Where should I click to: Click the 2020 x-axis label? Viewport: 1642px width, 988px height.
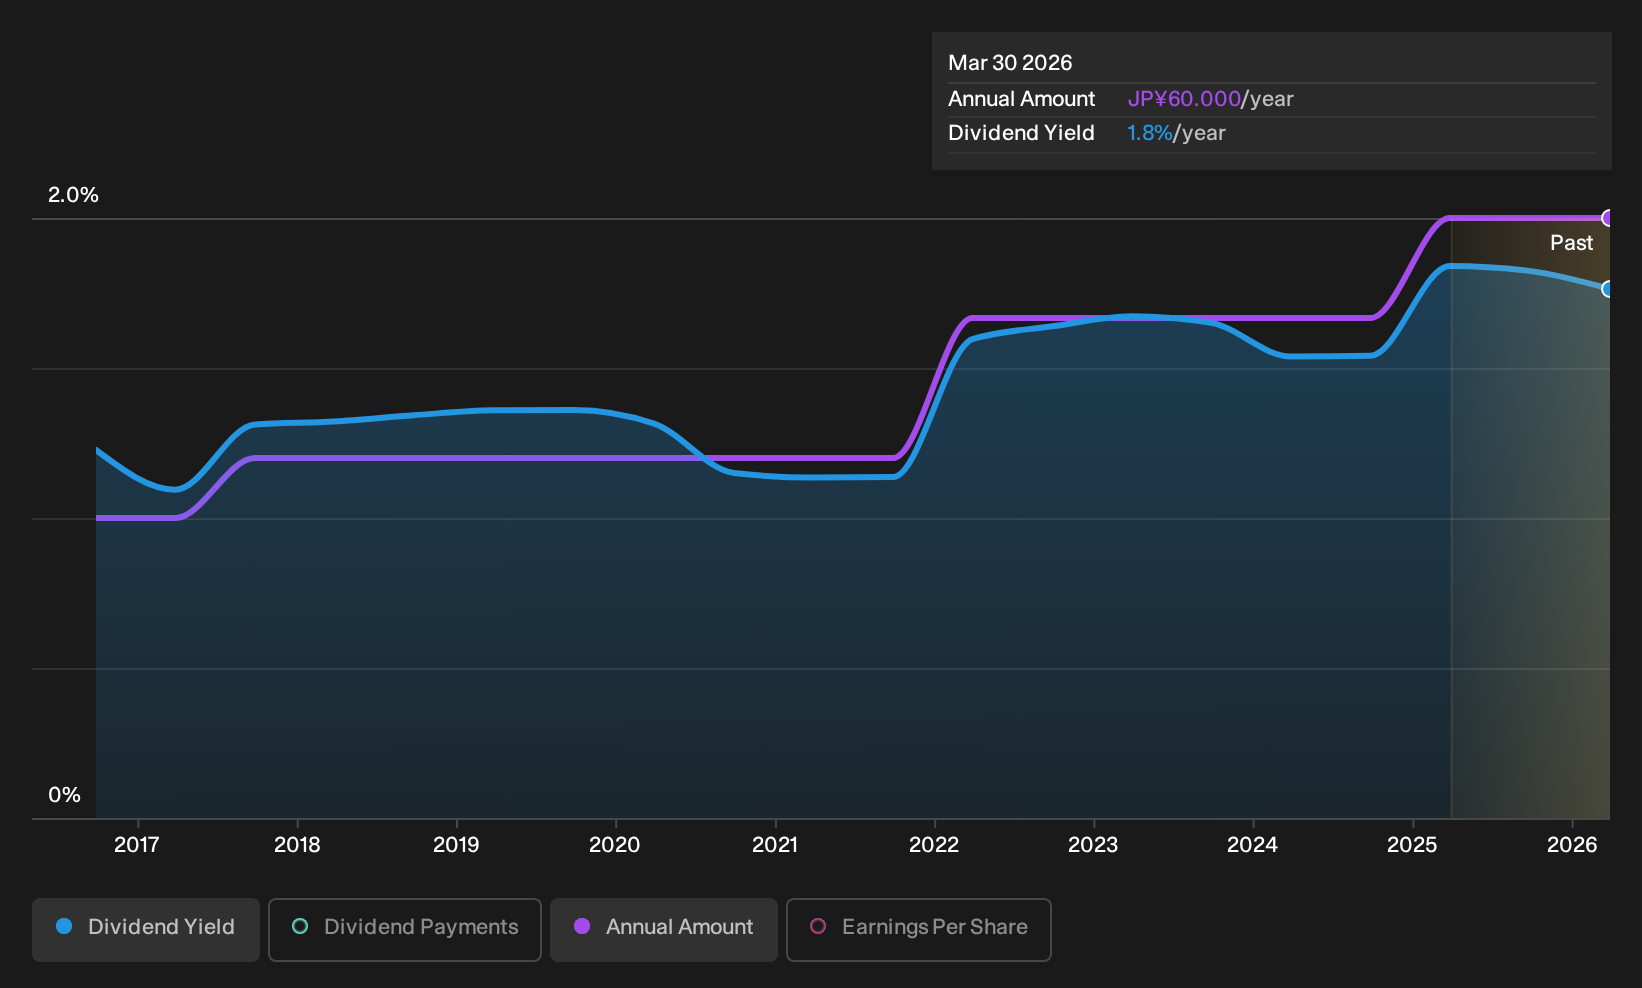point(615,845)
